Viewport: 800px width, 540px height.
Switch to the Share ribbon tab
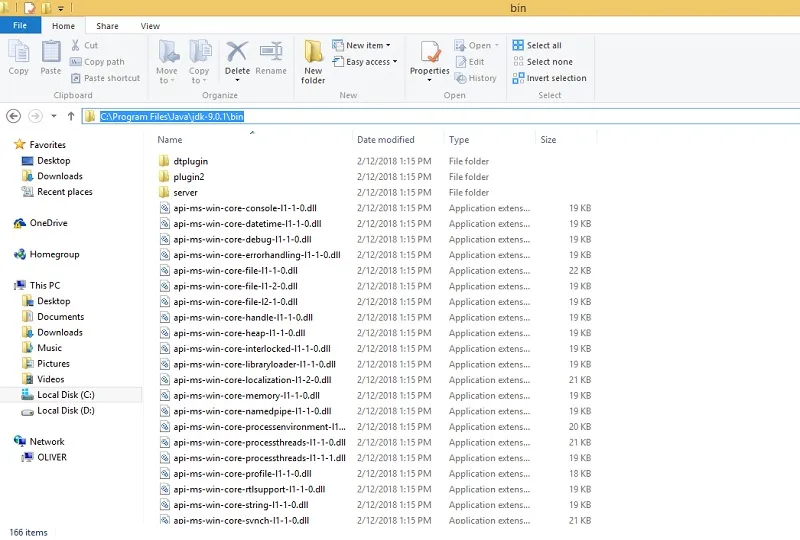click(x=107, y=26)
